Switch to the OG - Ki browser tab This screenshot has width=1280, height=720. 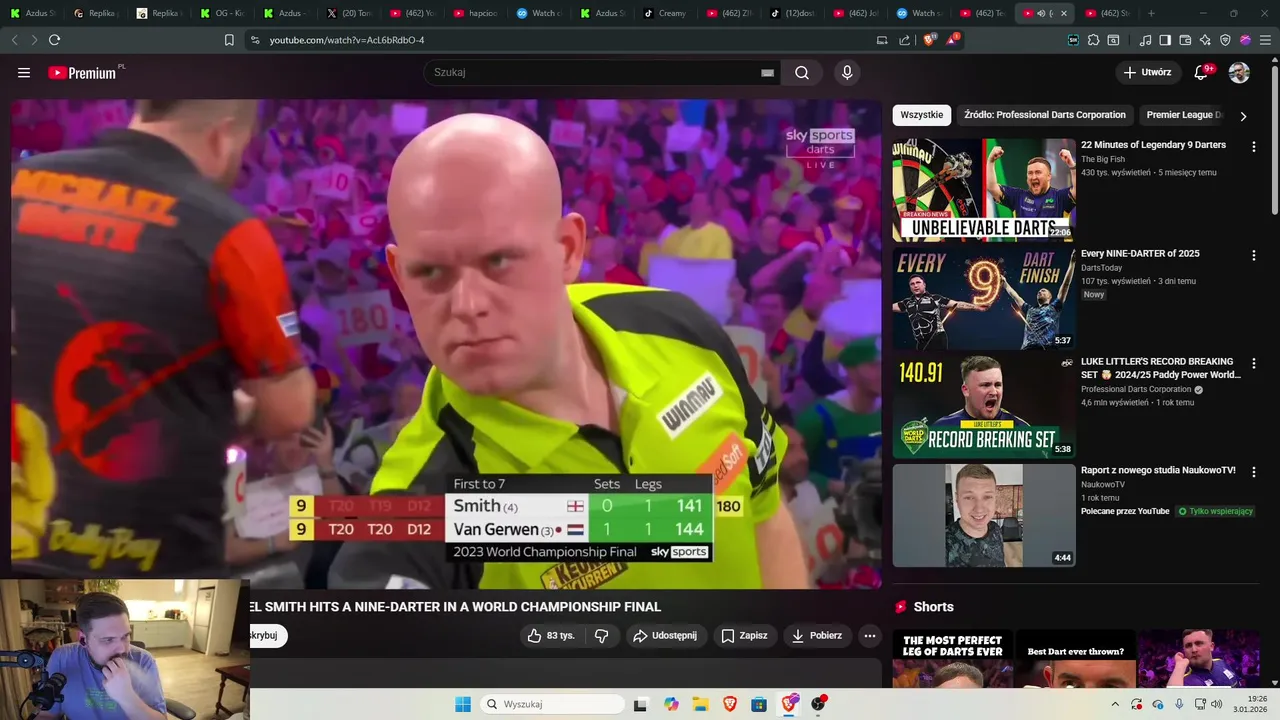pyautogui.click(x=222, y=13)
